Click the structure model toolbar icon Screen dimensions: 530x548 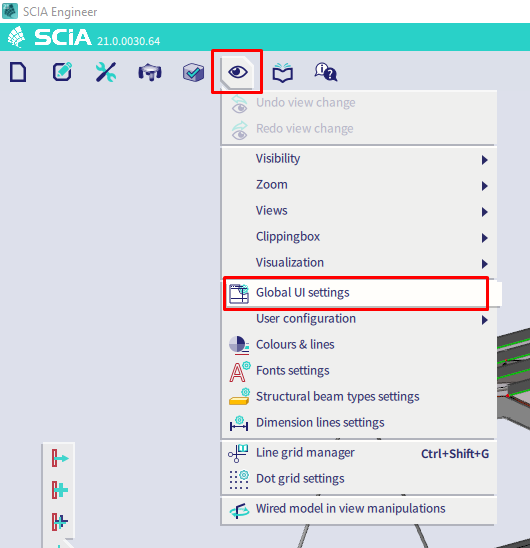click(150, 72)
